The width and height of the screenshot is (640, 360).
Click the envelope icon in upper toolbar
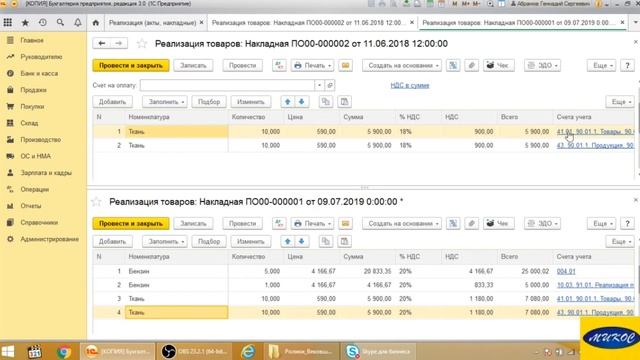[345, 65]
